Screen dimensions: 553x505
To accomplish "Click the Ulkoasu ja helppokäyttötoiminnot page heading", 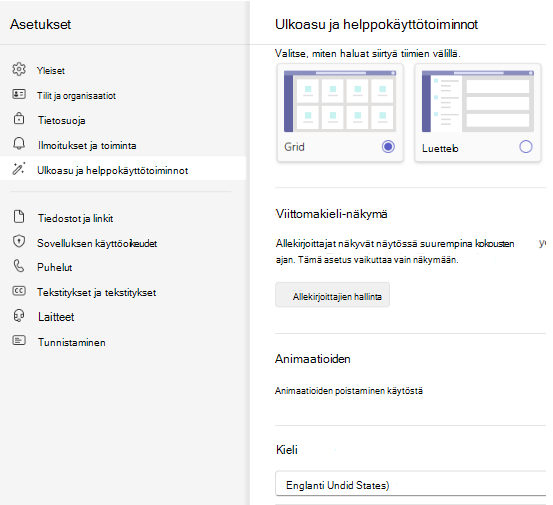I will [376, 24].
